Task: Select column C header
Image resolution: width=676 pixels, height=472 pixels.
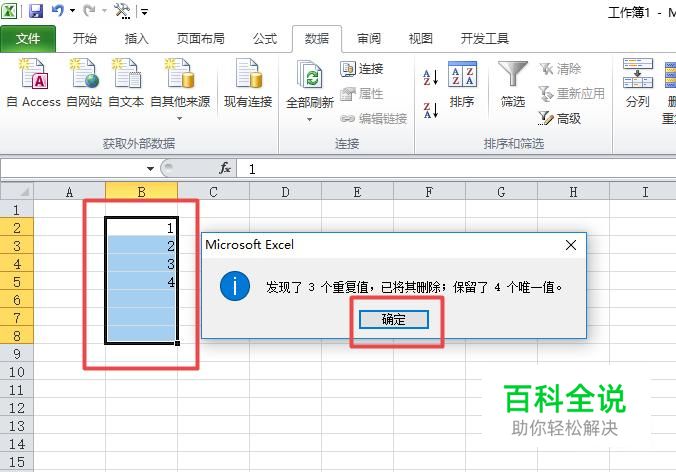Action: (x=213, y=192)
